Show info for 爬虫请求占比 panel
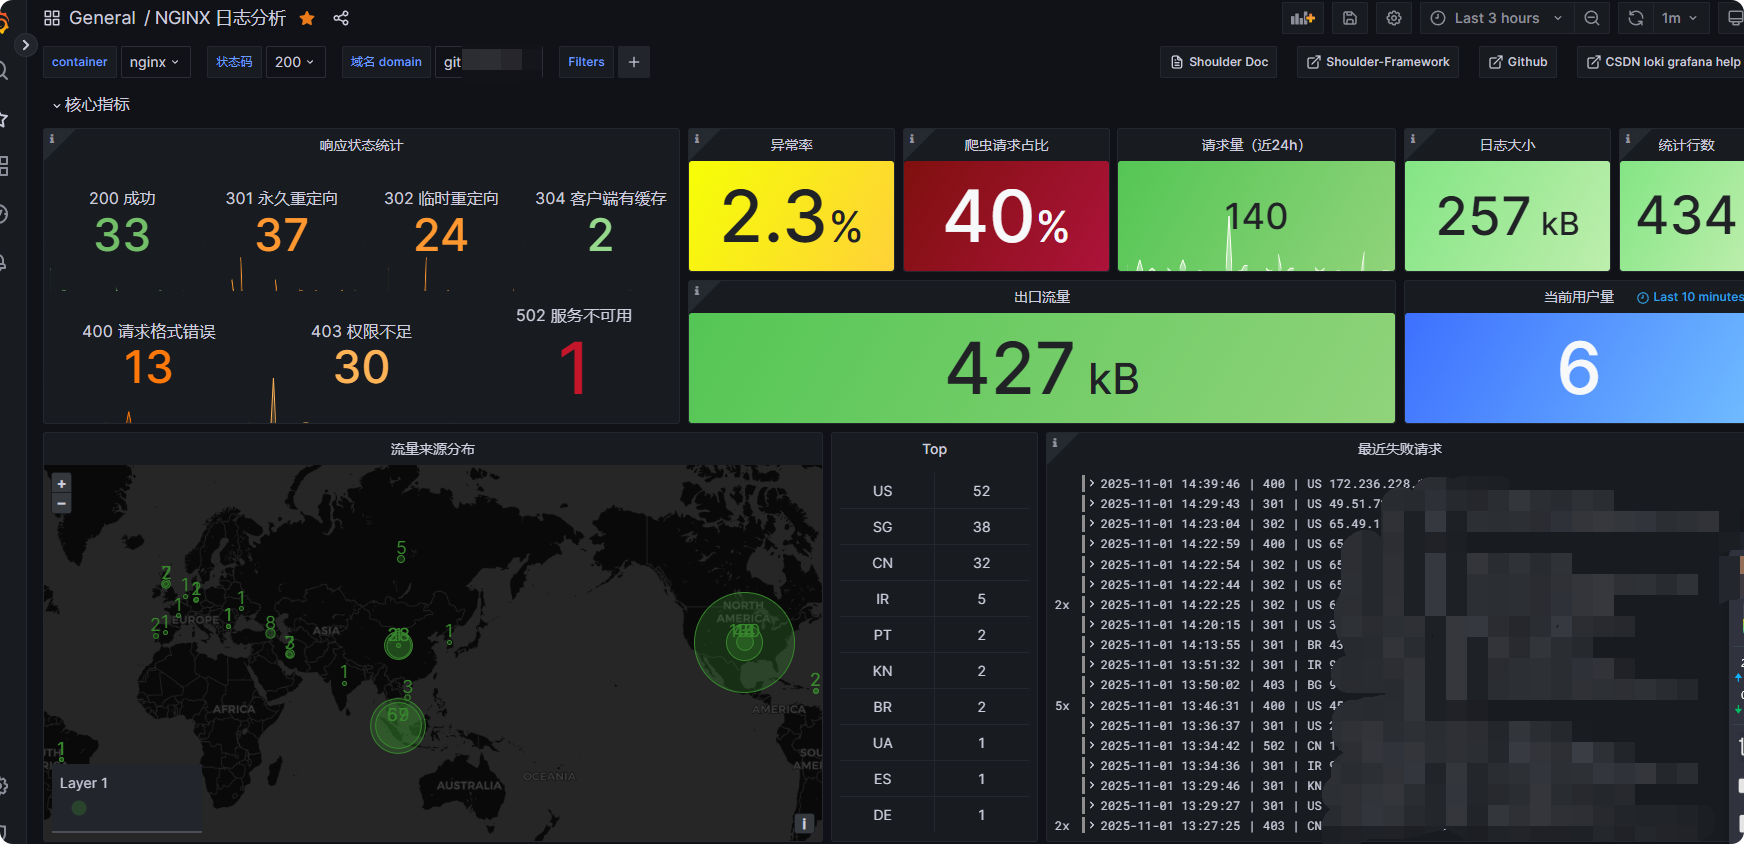1744x844 pixels. [x=912, y=139]
